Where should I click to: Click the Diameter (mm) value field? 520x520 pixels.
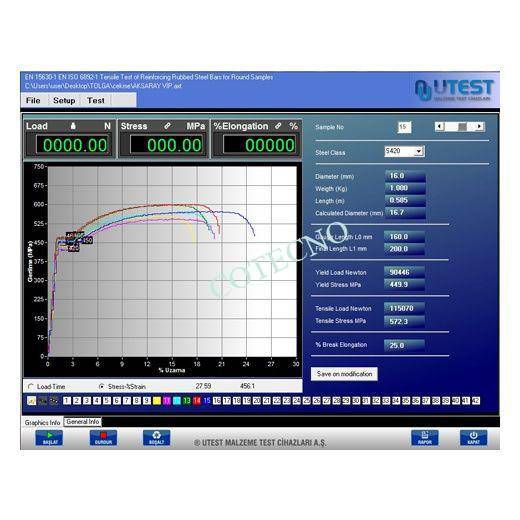(405, 176)
